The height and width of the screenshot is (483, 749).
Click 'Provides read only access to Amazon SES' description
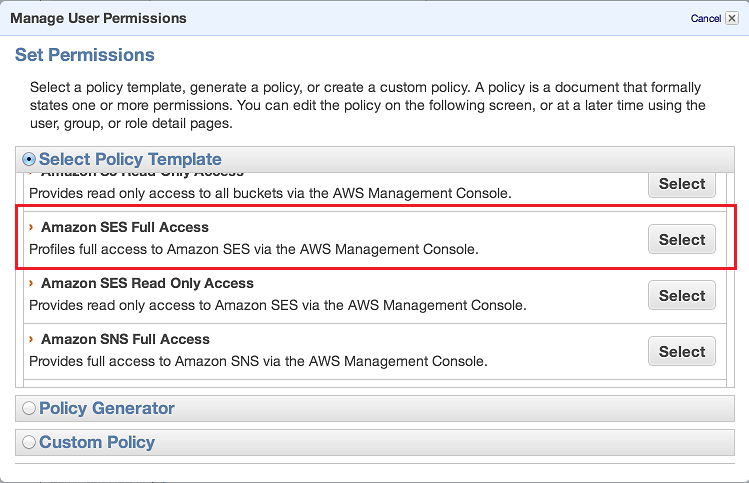point(278,305)
